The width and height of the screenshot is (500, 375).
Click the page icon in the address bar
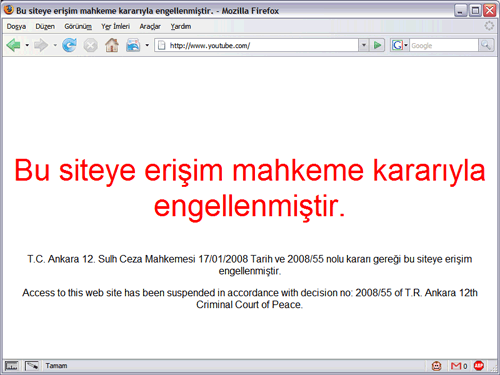tap(161, 45)
